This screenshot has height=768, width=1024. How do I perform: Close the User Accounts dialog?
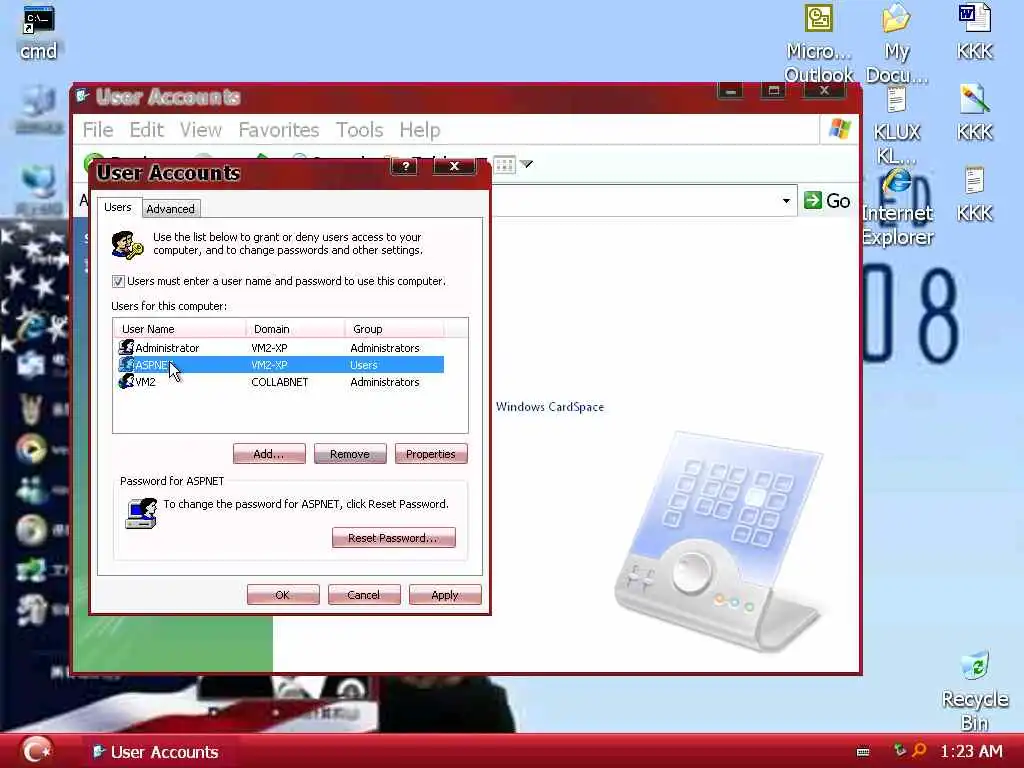tap(455, 167)
